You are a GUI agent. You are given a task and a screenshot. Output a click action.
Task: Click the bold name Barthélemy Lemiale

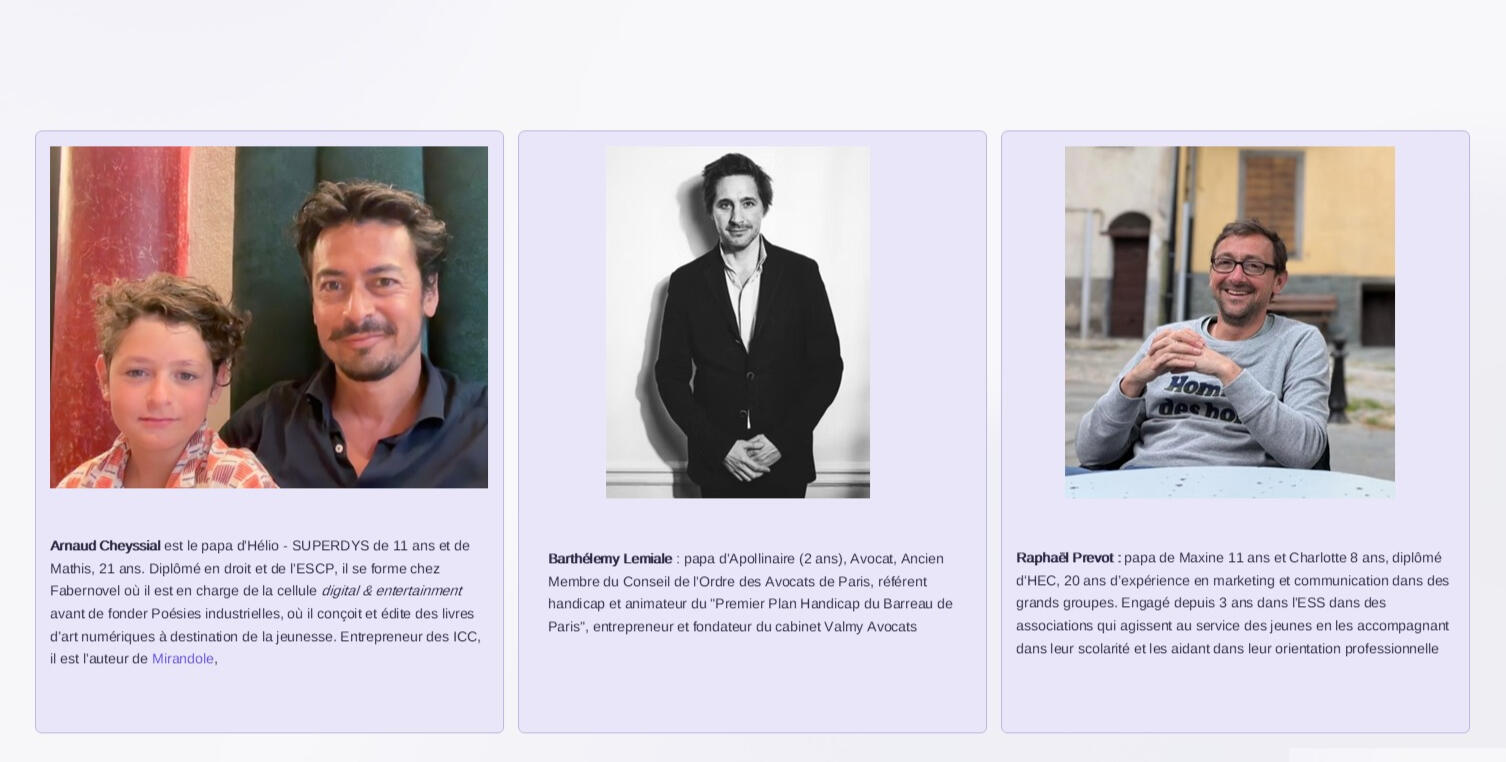(610, 559)
